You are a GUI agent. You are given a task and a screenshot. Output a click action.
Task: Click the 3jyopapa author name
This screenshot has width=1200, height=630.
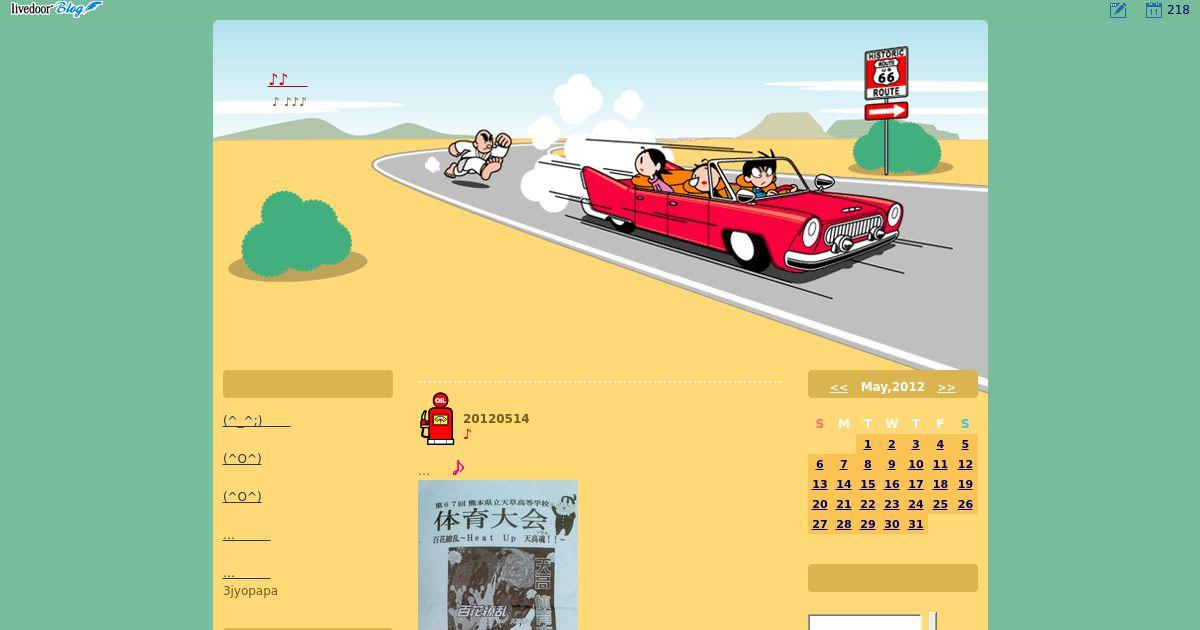click(250, 591)
